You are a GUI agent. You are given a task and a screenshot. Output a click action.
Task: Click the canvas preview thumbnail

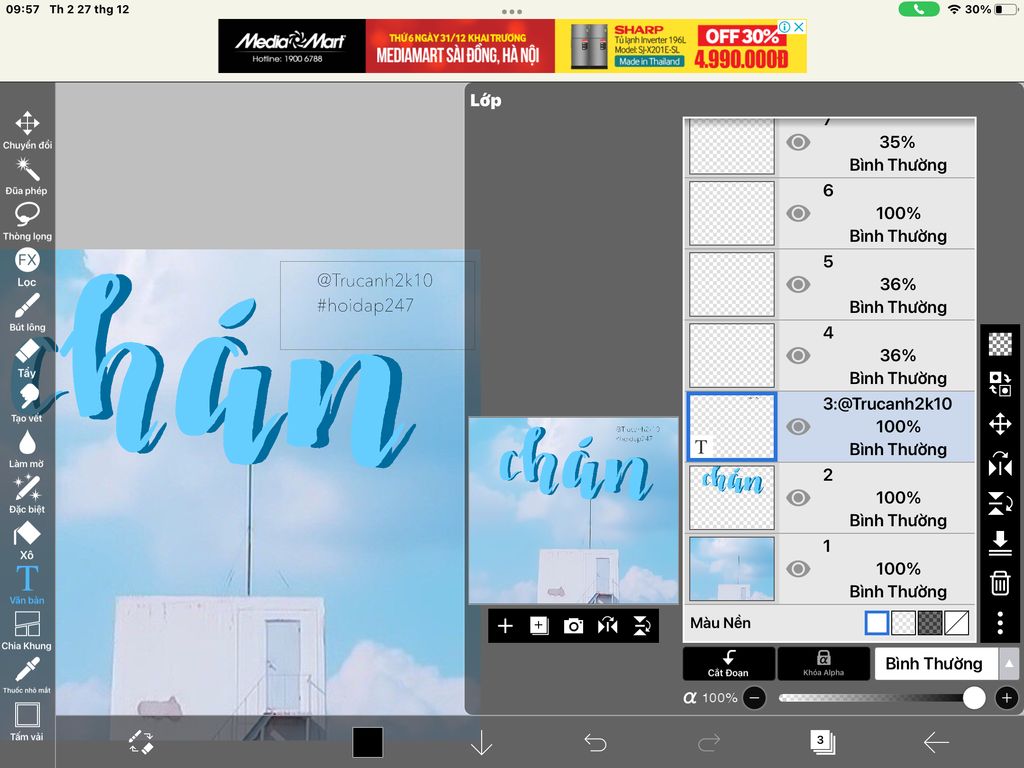click(x=573, y=511)
